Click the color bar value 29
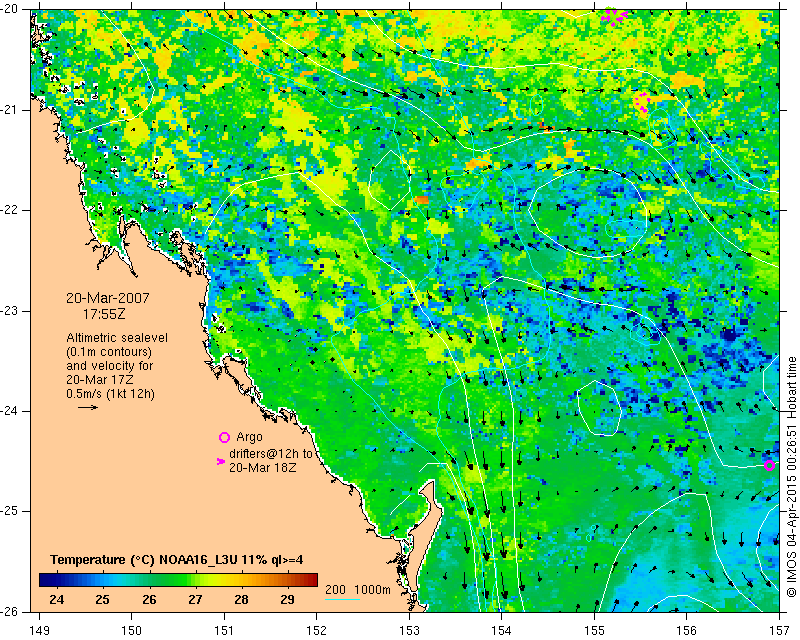This screenshot has width=800, height=640. [287, 600]
